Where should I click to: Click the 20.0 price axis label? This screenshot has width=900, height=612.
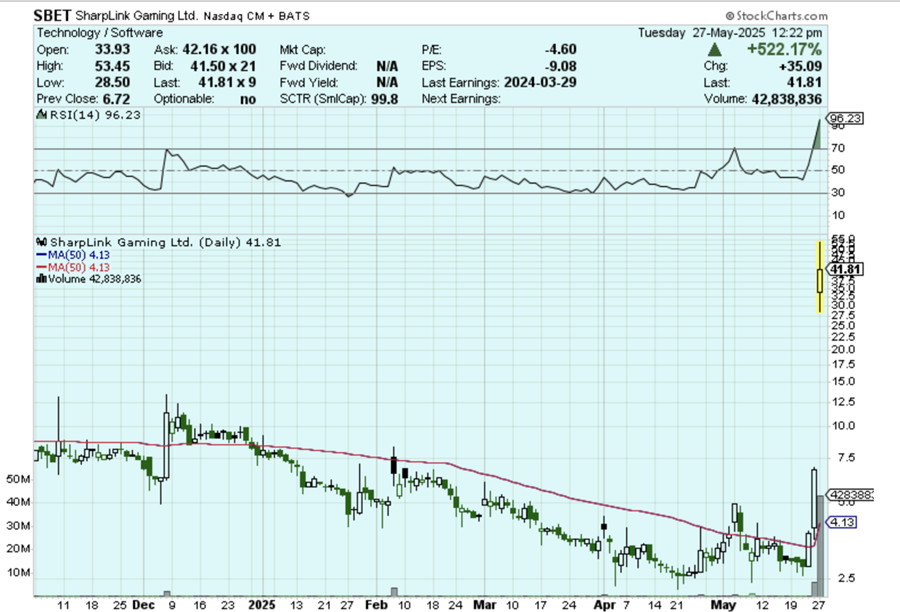[844, 350]
